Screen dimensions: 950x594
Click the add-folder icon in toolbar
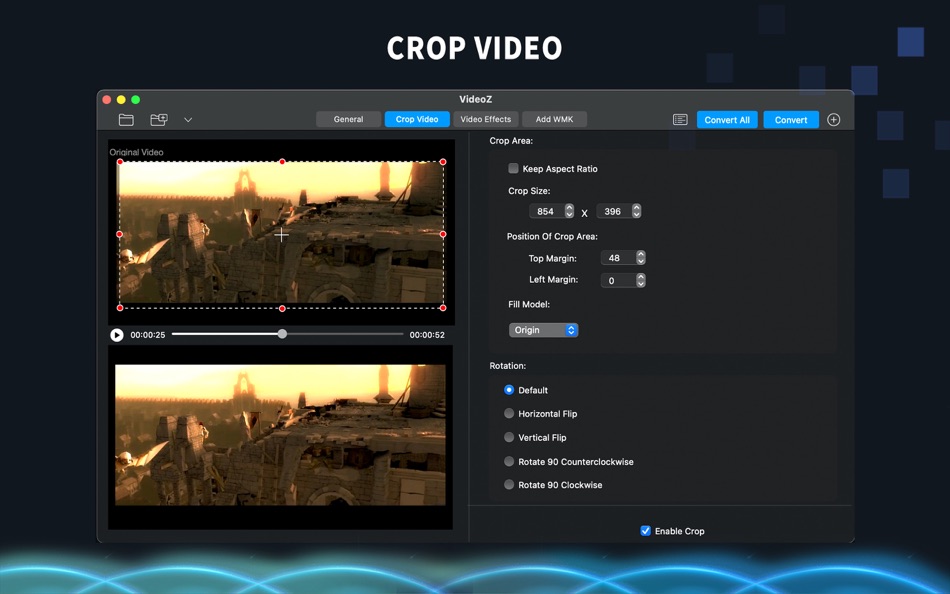159,119
